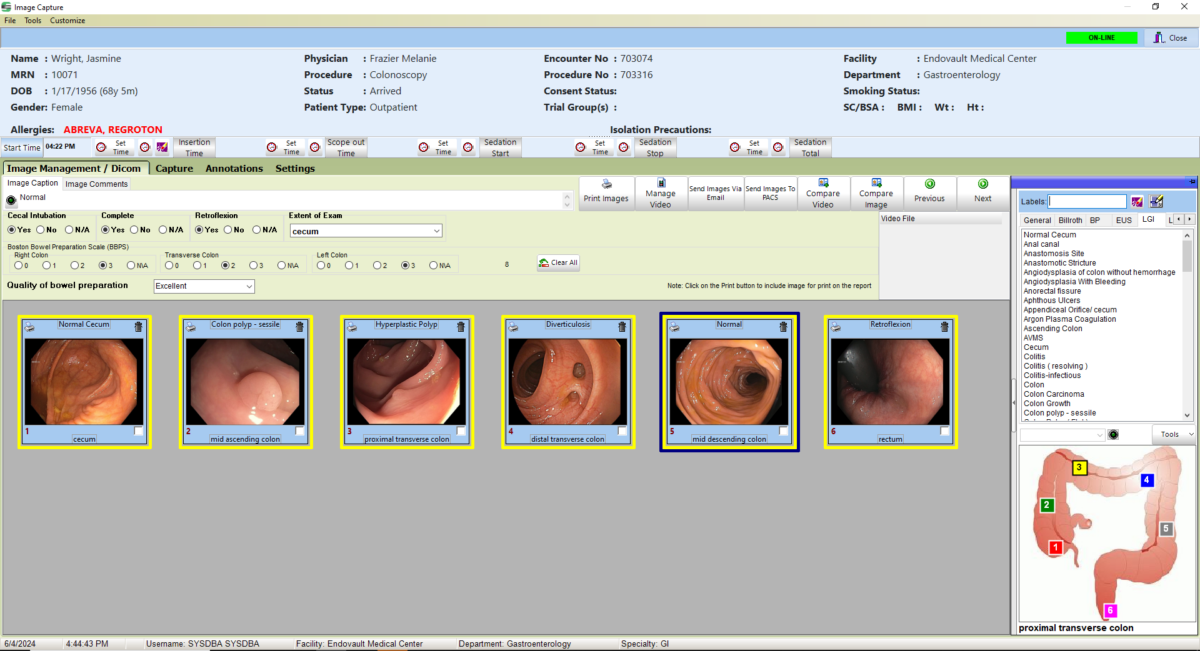
Task: Click the Close button at top right
Action: pos(1172,37)
